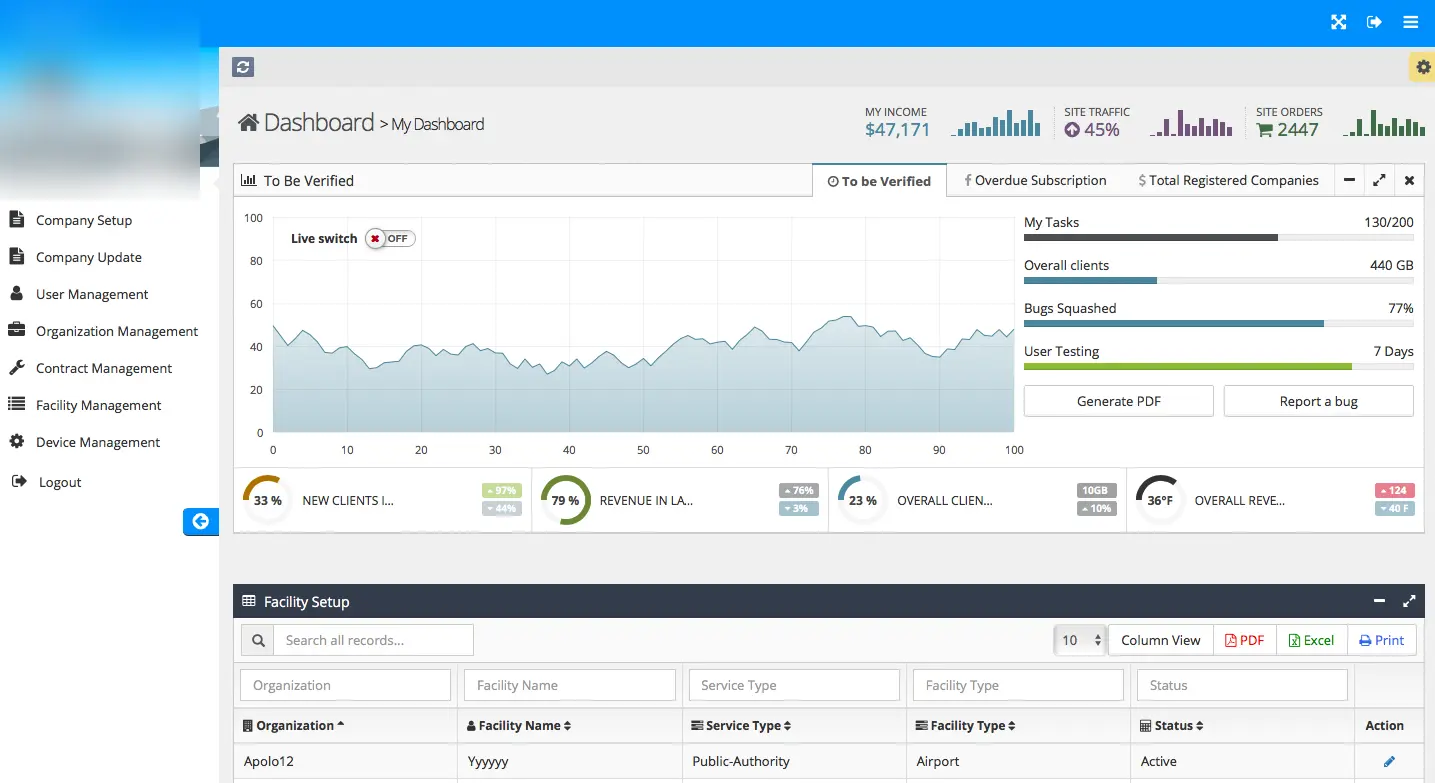Export the facility table to Excel
1435x783 pixels.
coord(1311,639)
